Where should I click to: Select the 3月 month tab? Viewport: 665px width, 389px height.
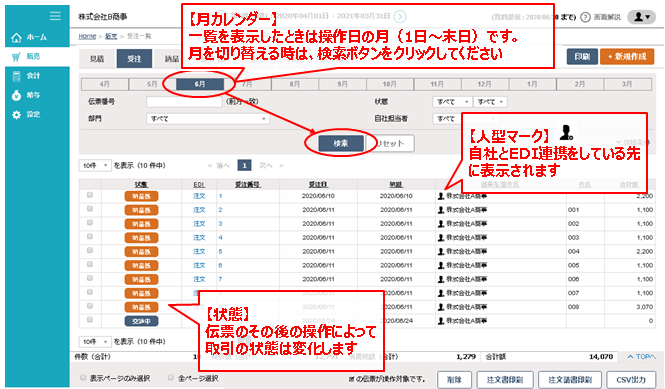627,84
